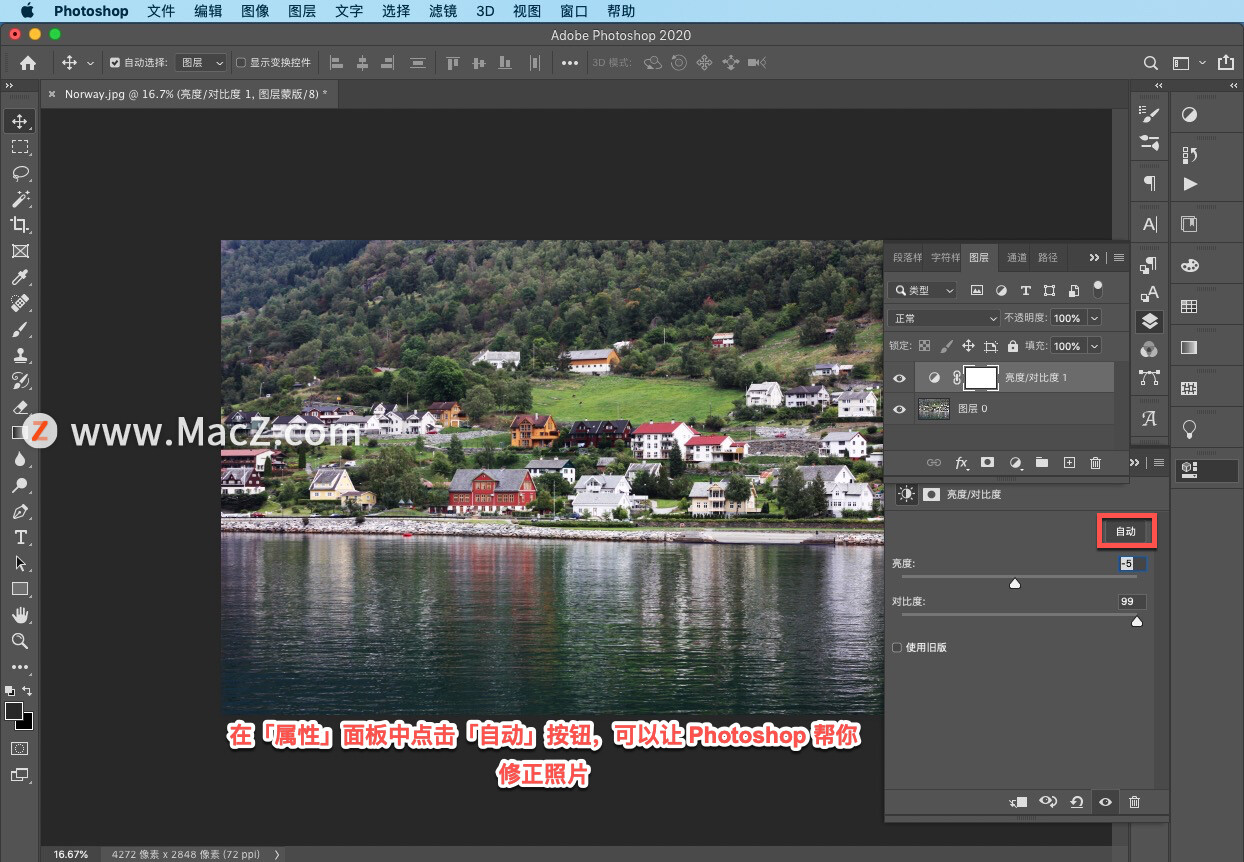Enable the 使用旧版 checkbox
This screenshot has height=862, width=1244.
click(897, 647)
